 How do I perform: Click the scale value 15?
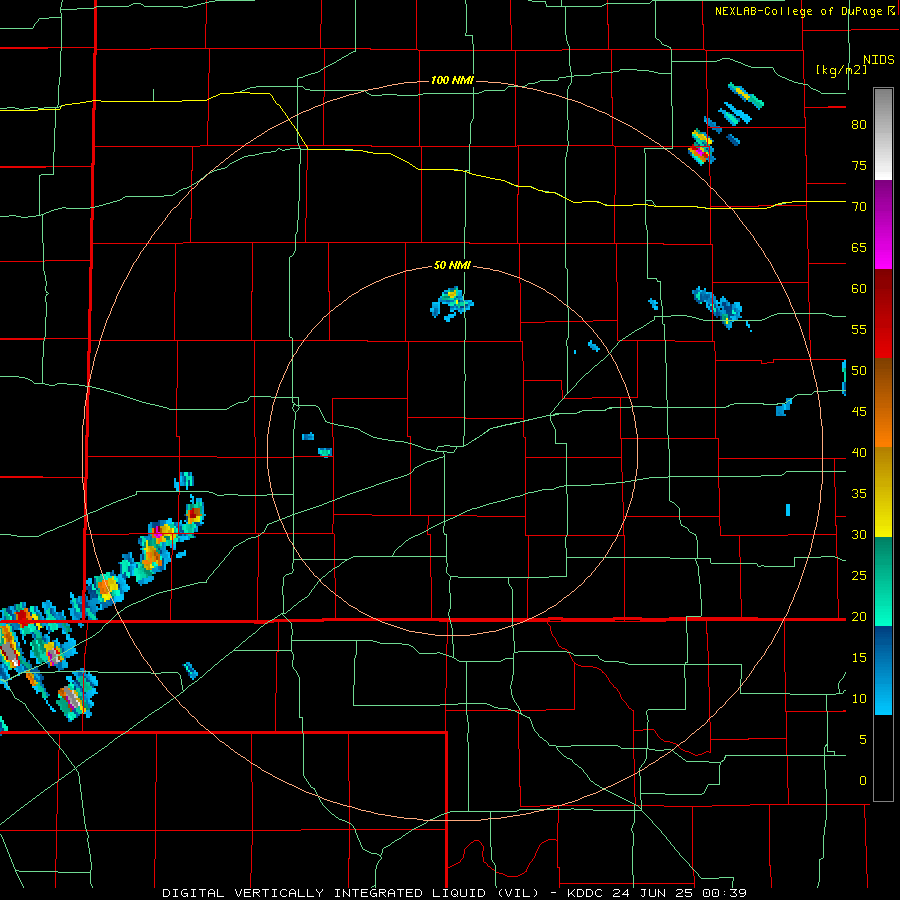pos(859,658)
